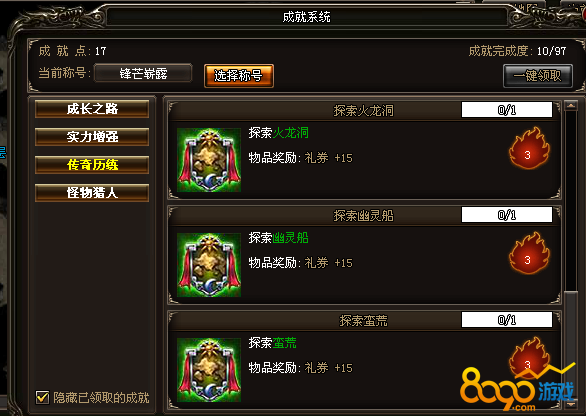This screenshot has width=586, height=416.
Task: Click the 探索幽灵船 achievement badge icon
Action: (x=209, y=265)
